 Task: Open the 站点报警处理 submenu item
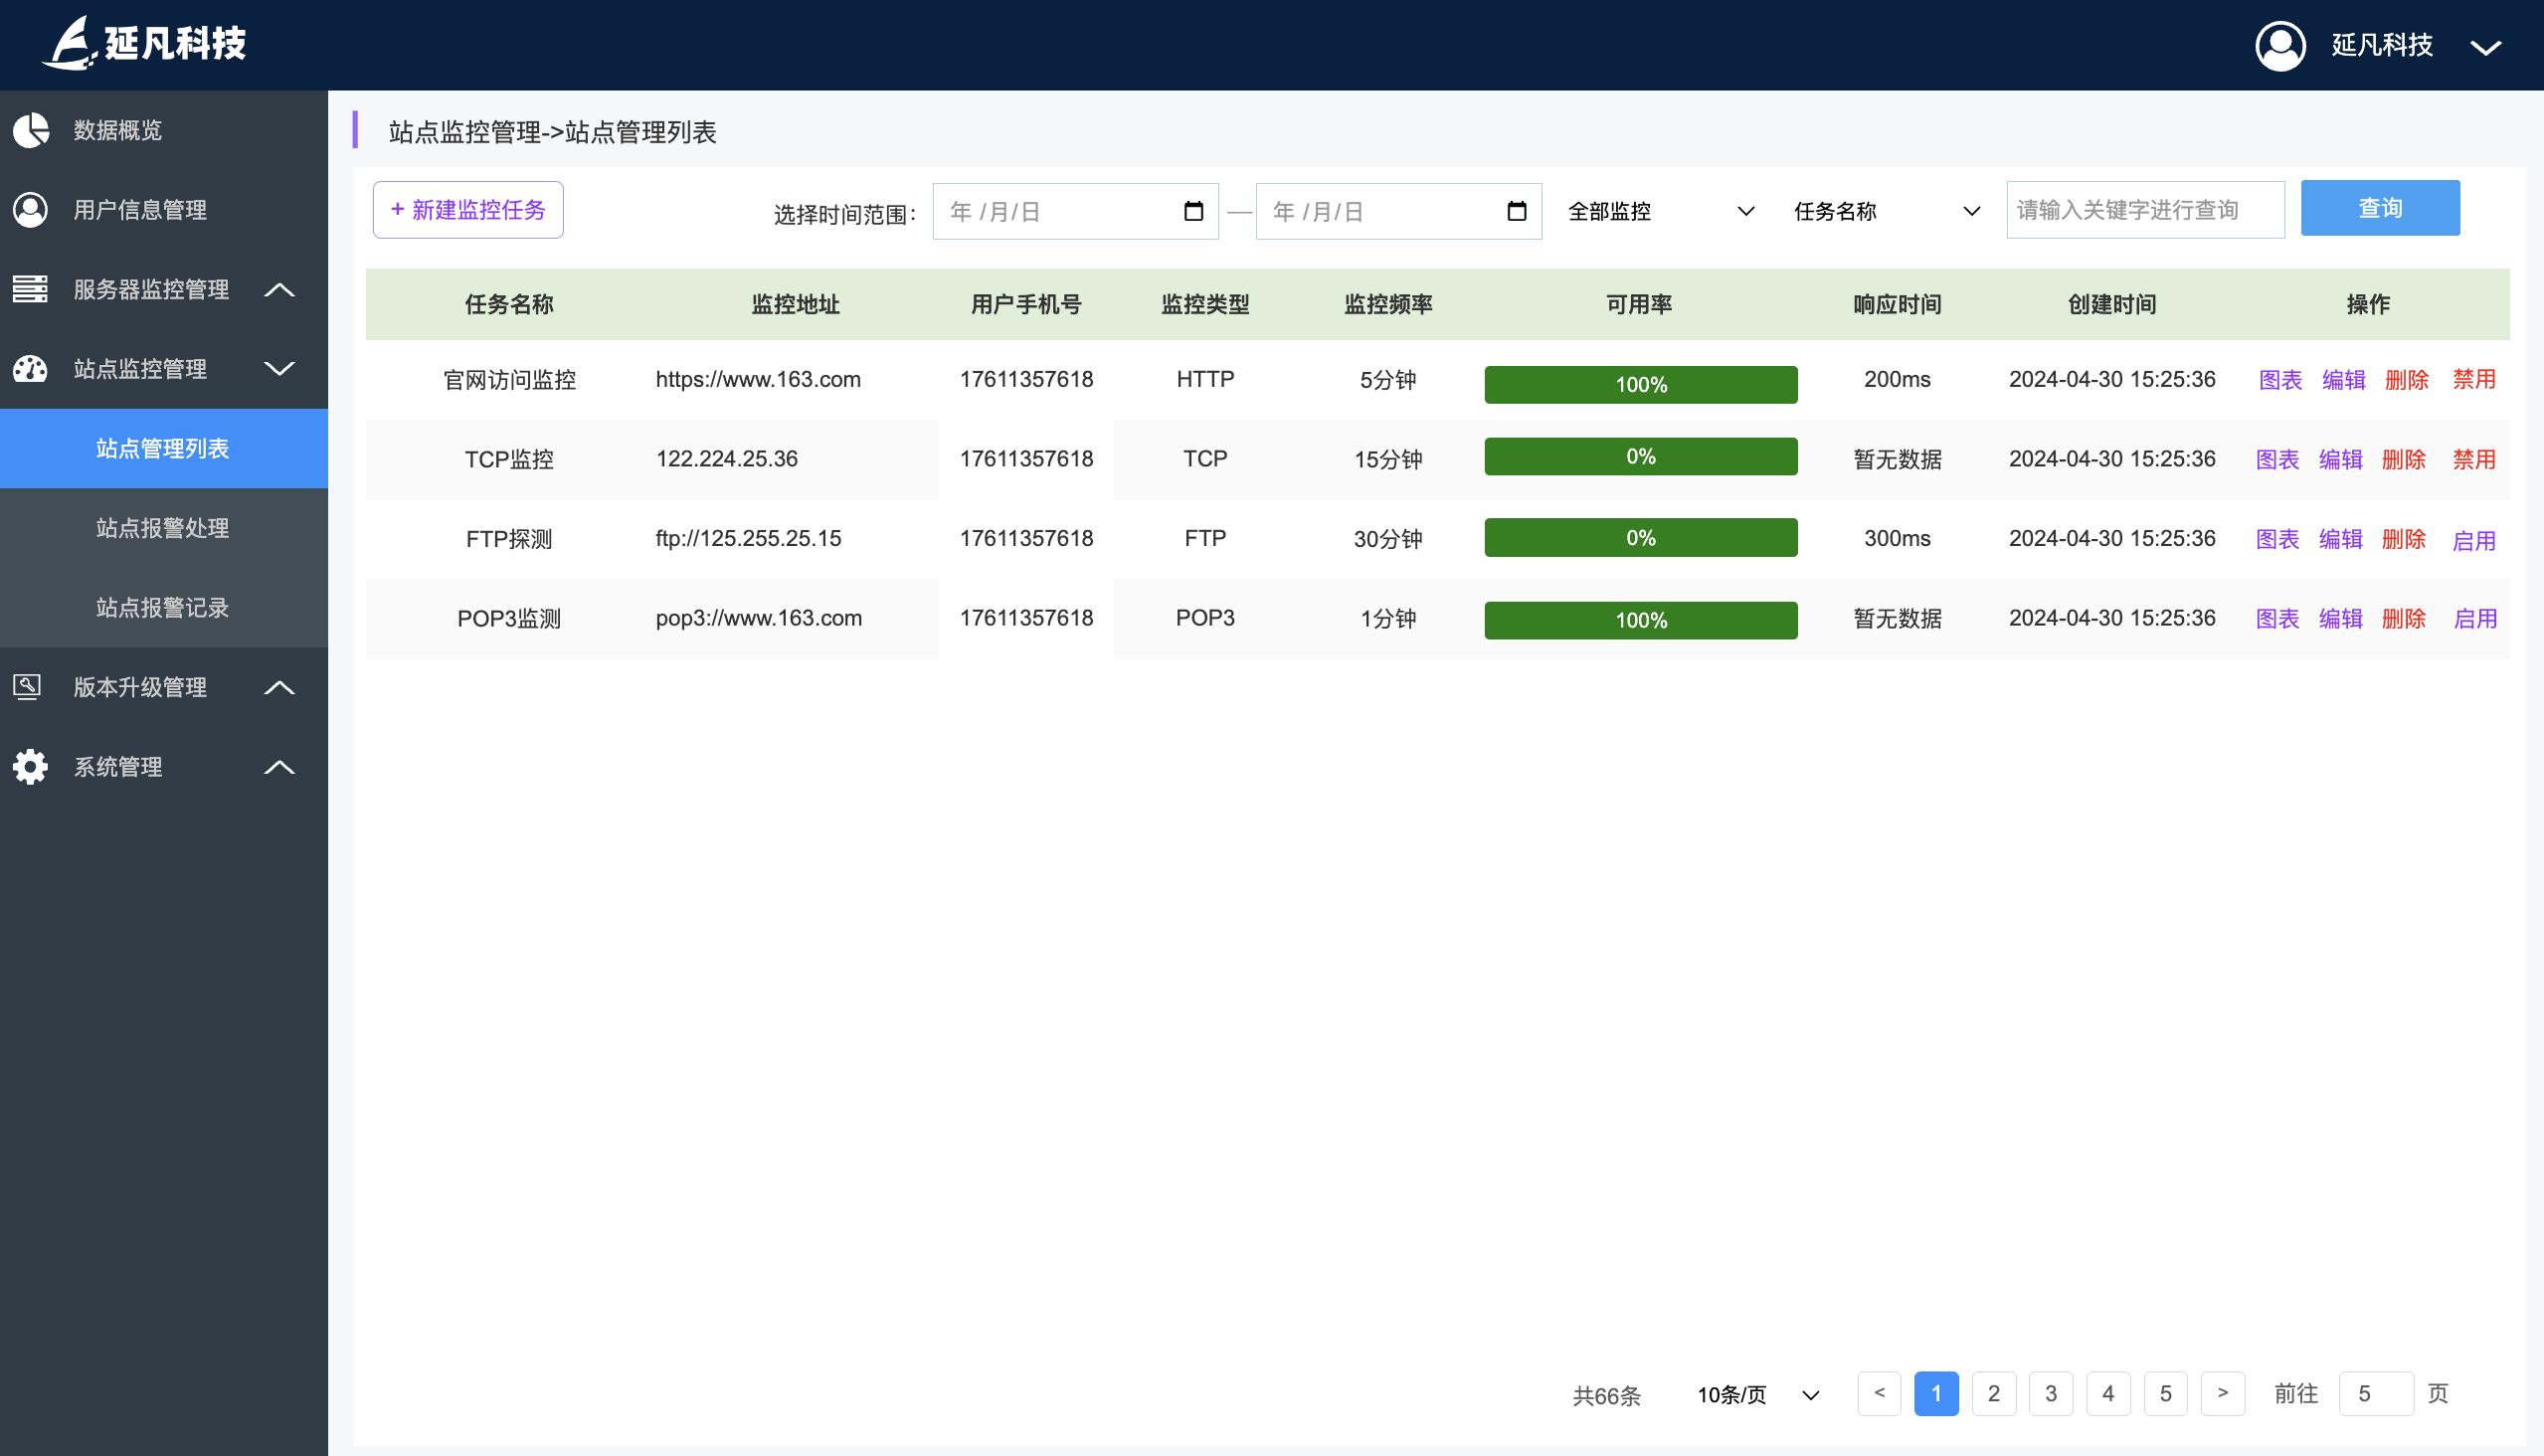click(163, 528)
